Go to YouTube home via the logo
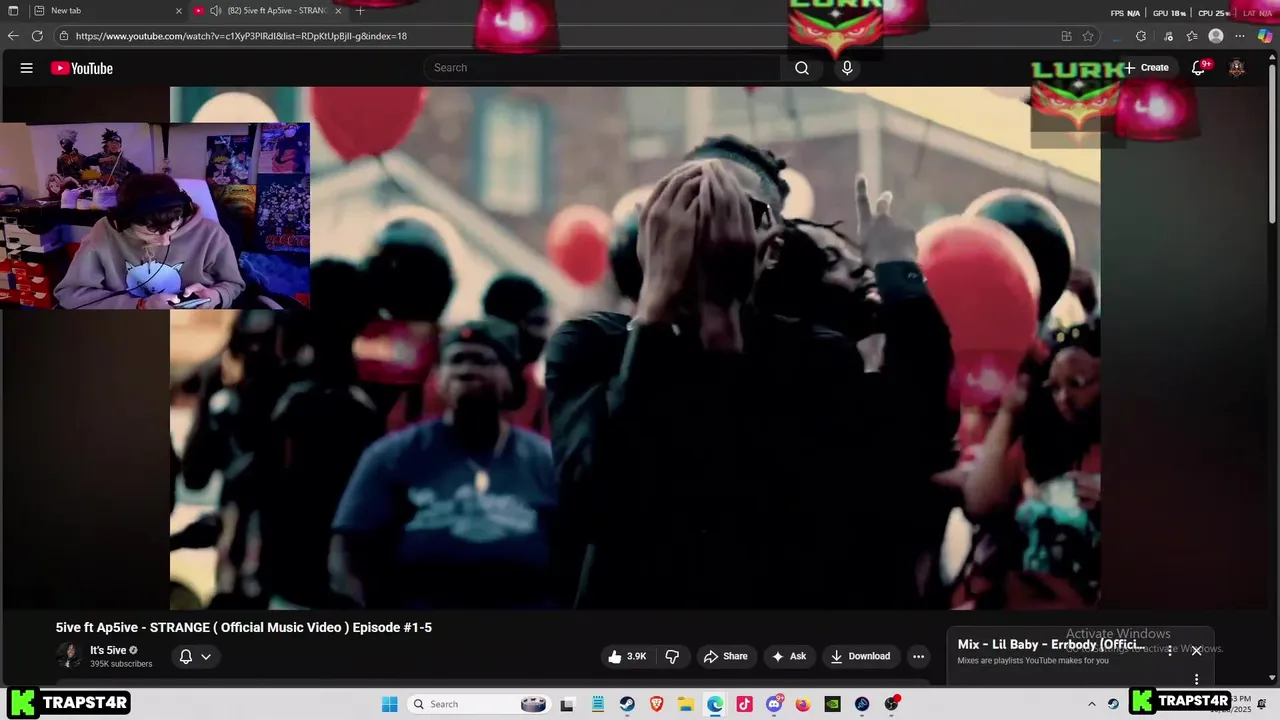The height and width of the screenshot is (720, 1280). pos(82,68)
